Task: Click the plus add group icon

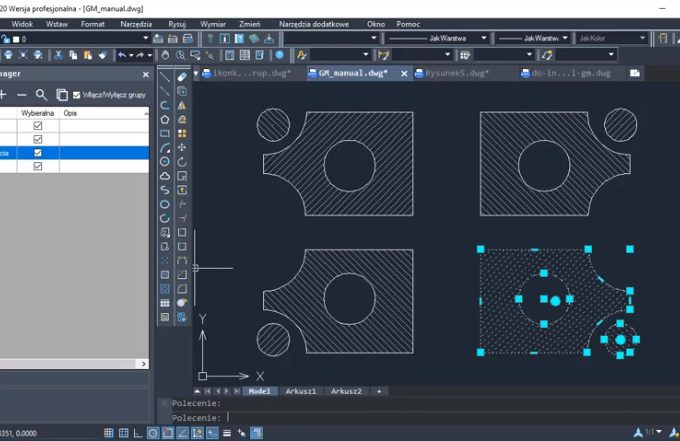Action: pyautogui.click(x=3, y=95)
